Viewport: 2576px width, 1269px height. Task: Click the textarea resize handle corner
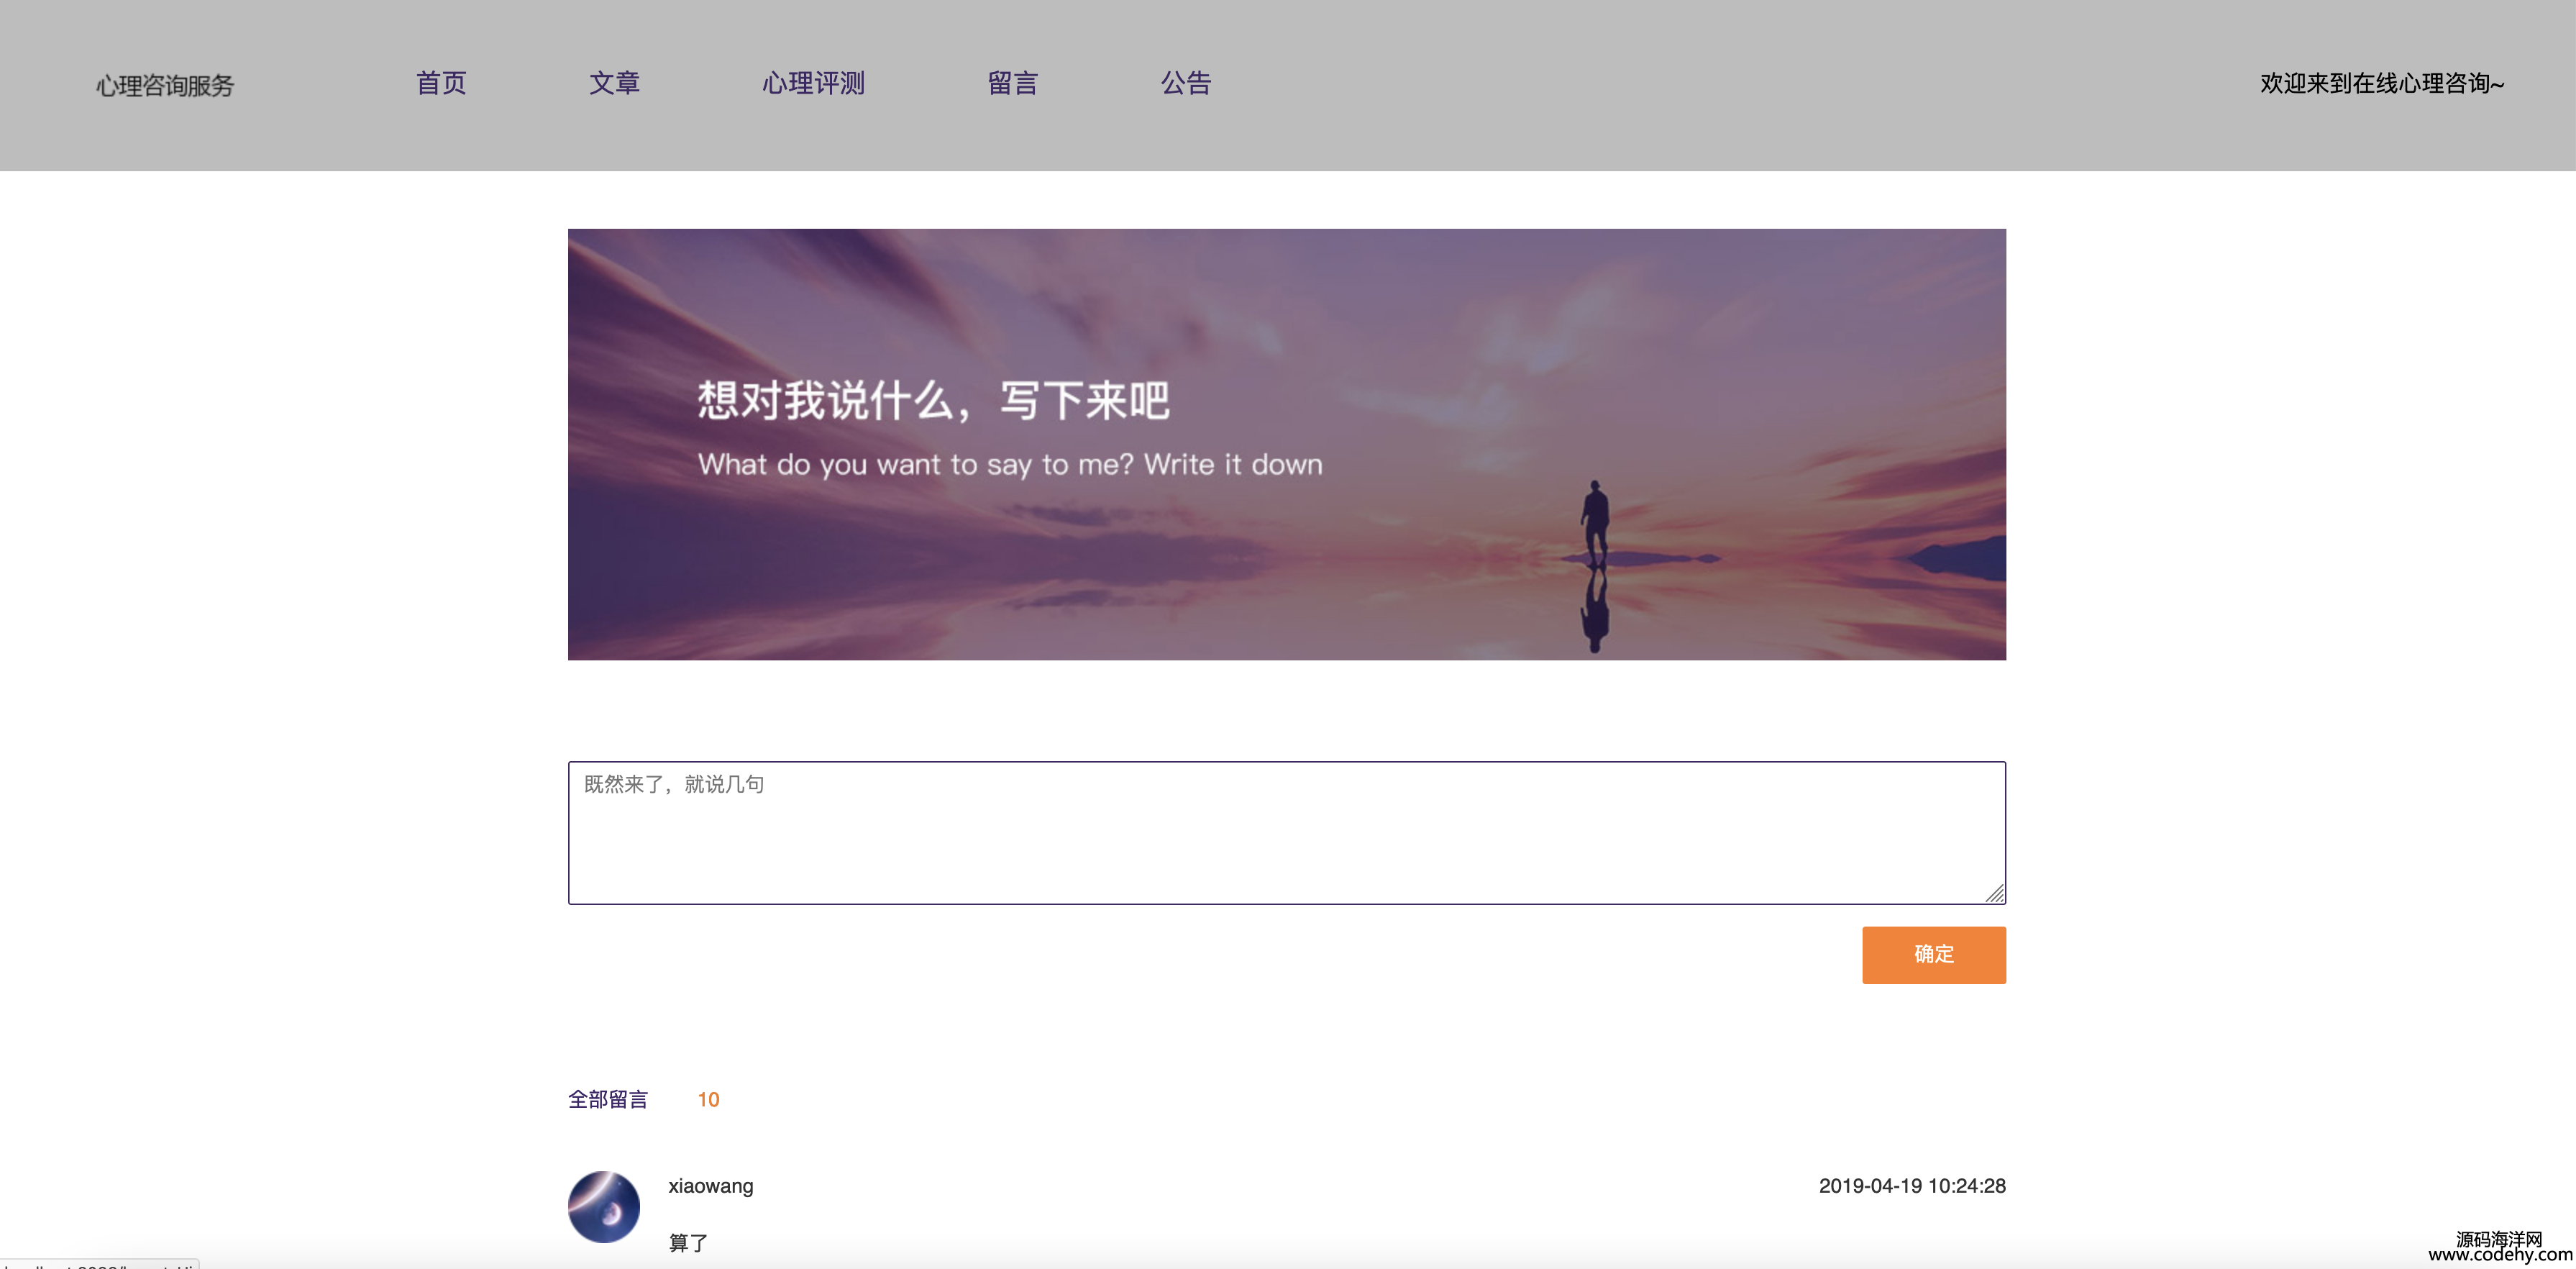[1994, 893]
